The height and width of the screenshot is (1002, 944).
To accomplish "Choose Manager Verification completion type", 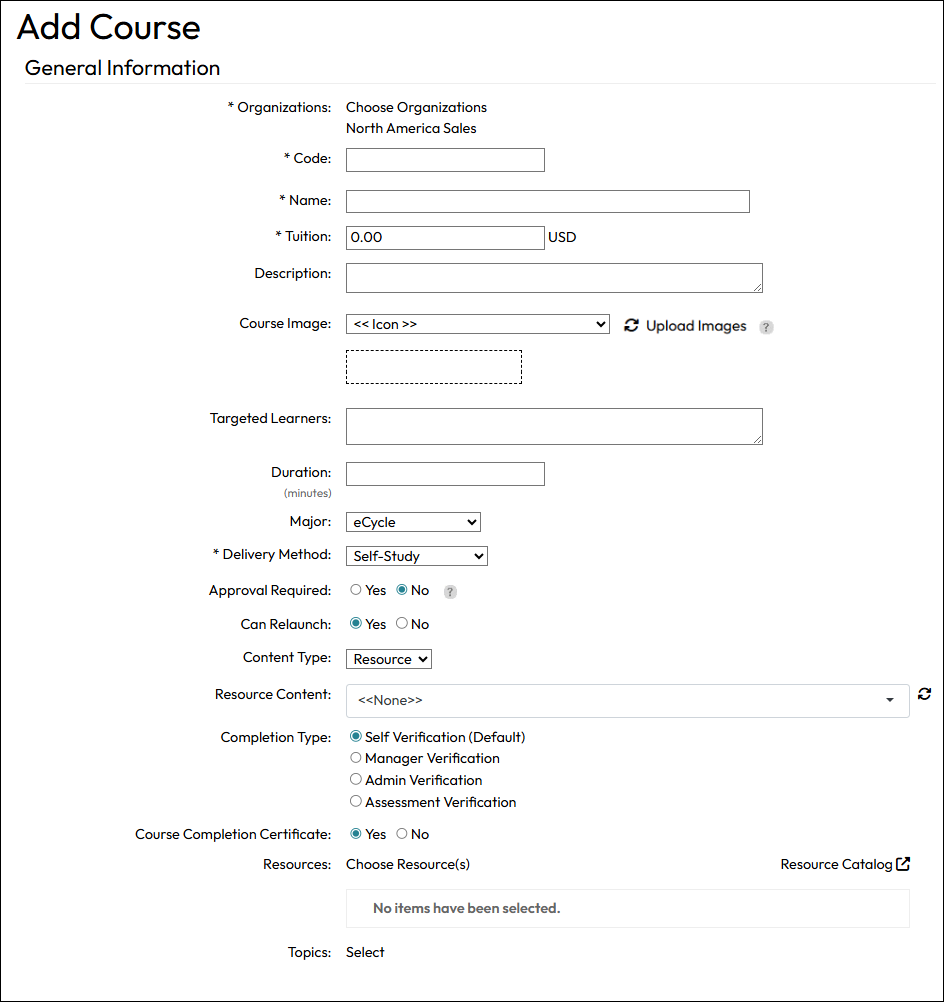I will 356,758.
